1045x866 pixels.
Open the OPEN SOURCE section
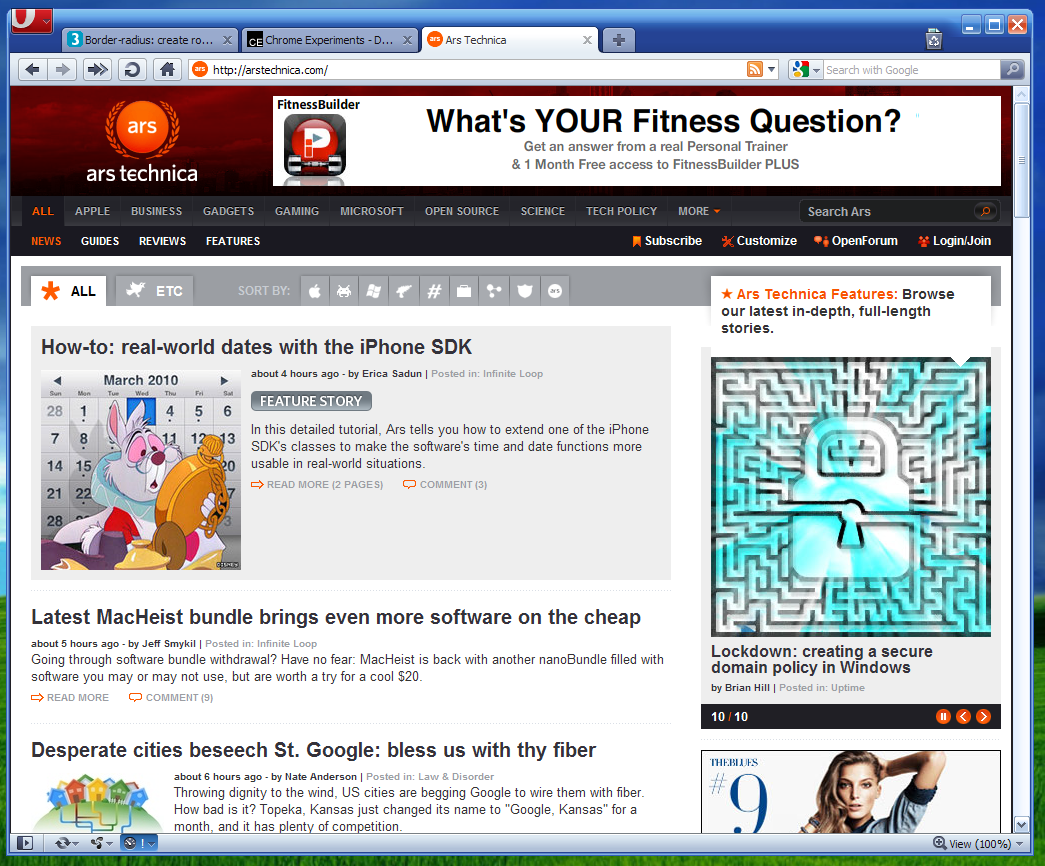462,211
